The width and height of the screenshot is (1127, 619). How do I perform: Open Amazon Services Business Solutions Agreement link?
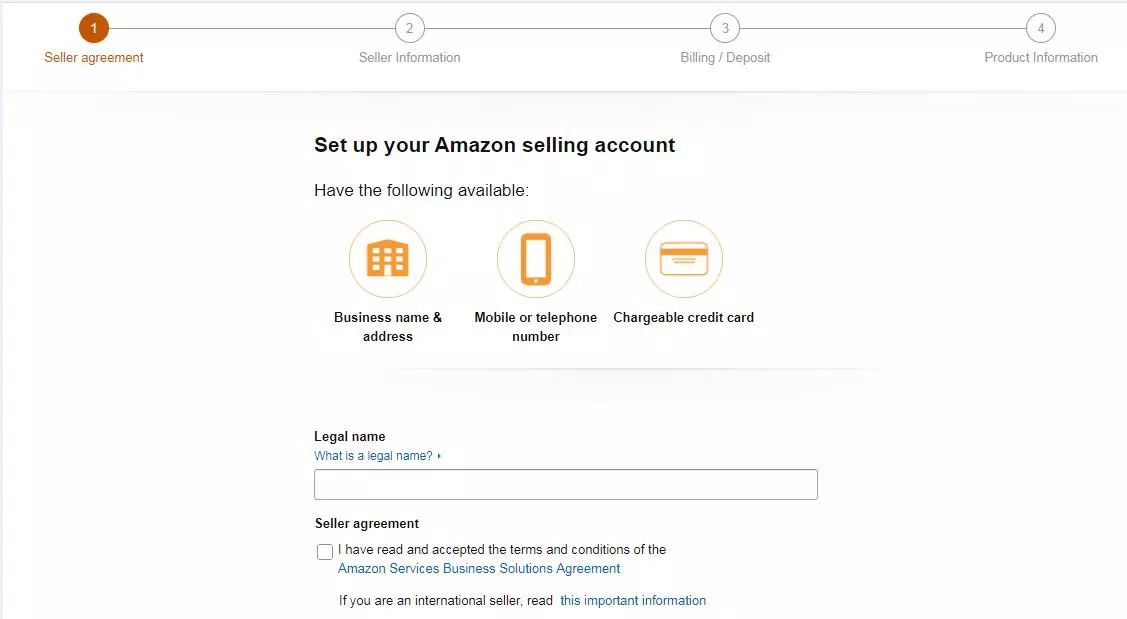click(x=479, y=569)
